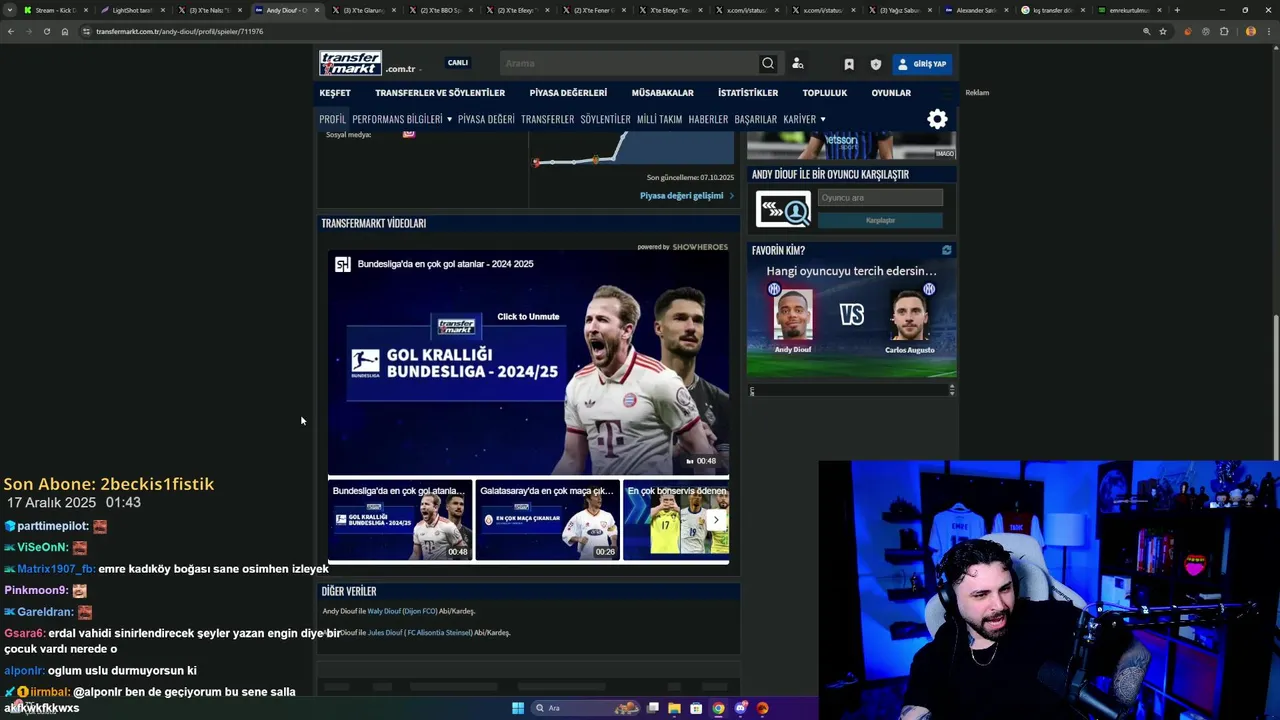
Task: Open FC Alisontia Steinsel club link
Action: pos(438,633)
